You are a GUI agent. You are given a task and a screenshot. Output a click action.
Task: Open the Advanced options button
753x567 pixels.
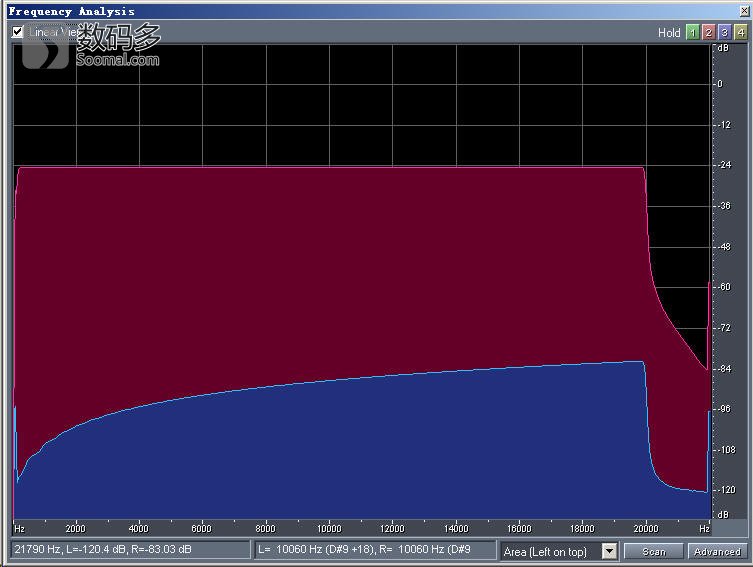click(716, 551)
